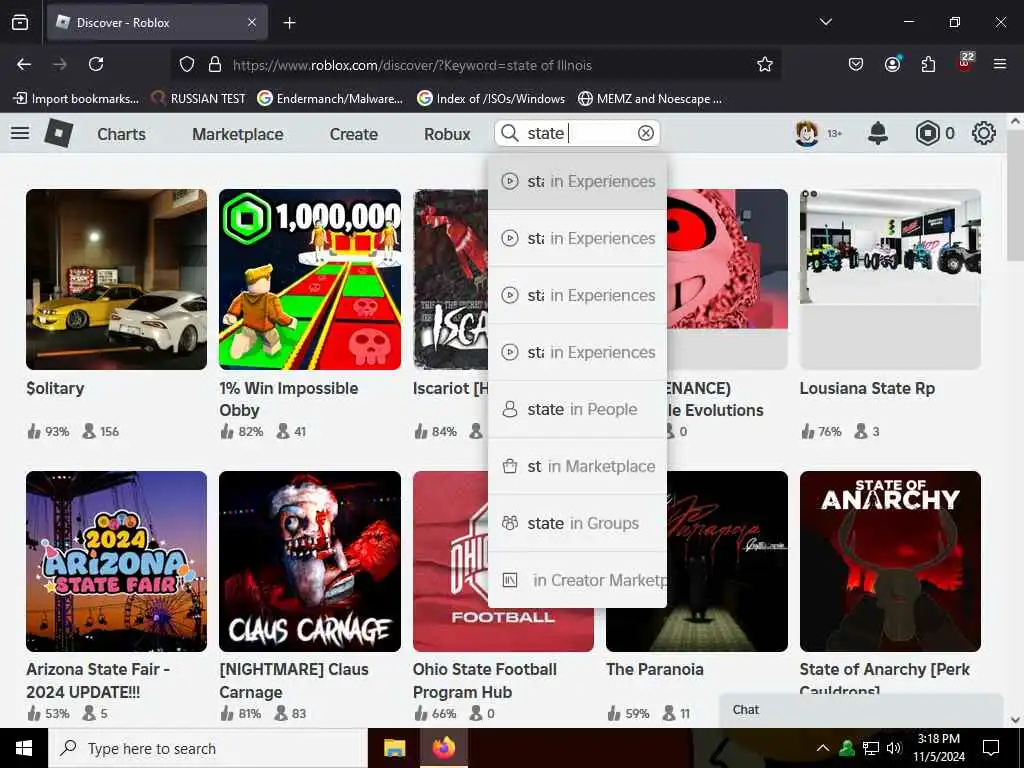Screen dimensions: 1024x768
Task: Open the Index of /ISOs/Windows bookmark
Action: (x=491, y=99)
